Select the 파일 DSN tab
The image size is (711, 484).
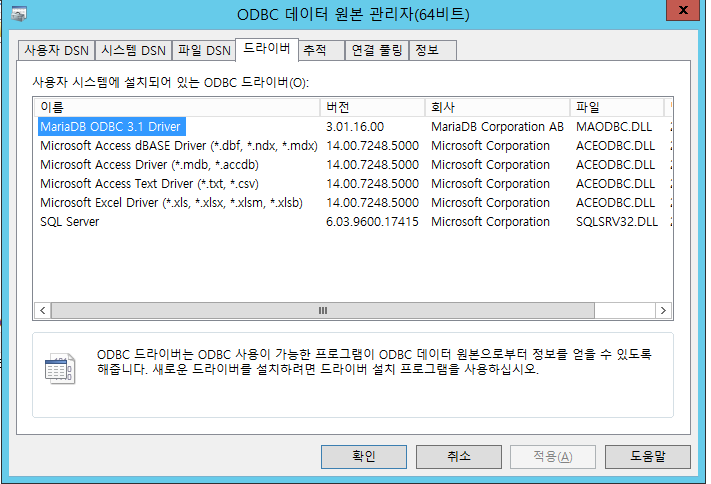[204, 50]
